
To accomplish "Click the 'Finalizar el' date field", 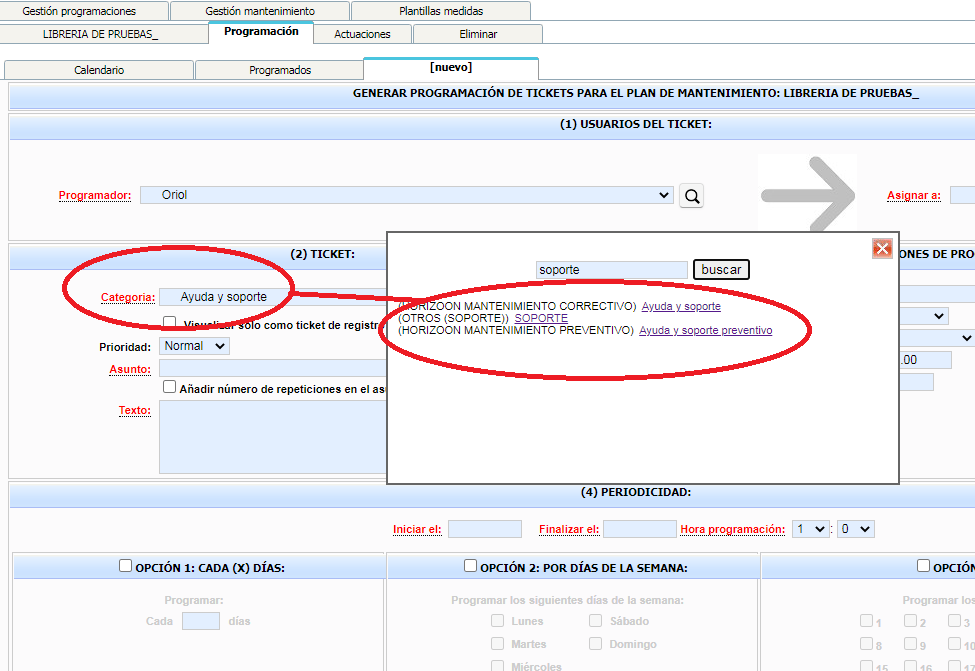I will (640, 529).
